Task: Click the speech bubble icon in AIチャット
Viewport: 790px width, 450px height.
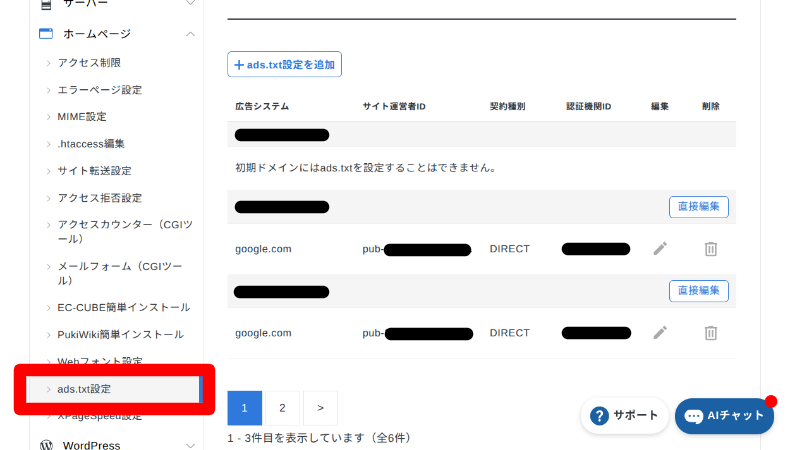Action: tap(693, 416)
